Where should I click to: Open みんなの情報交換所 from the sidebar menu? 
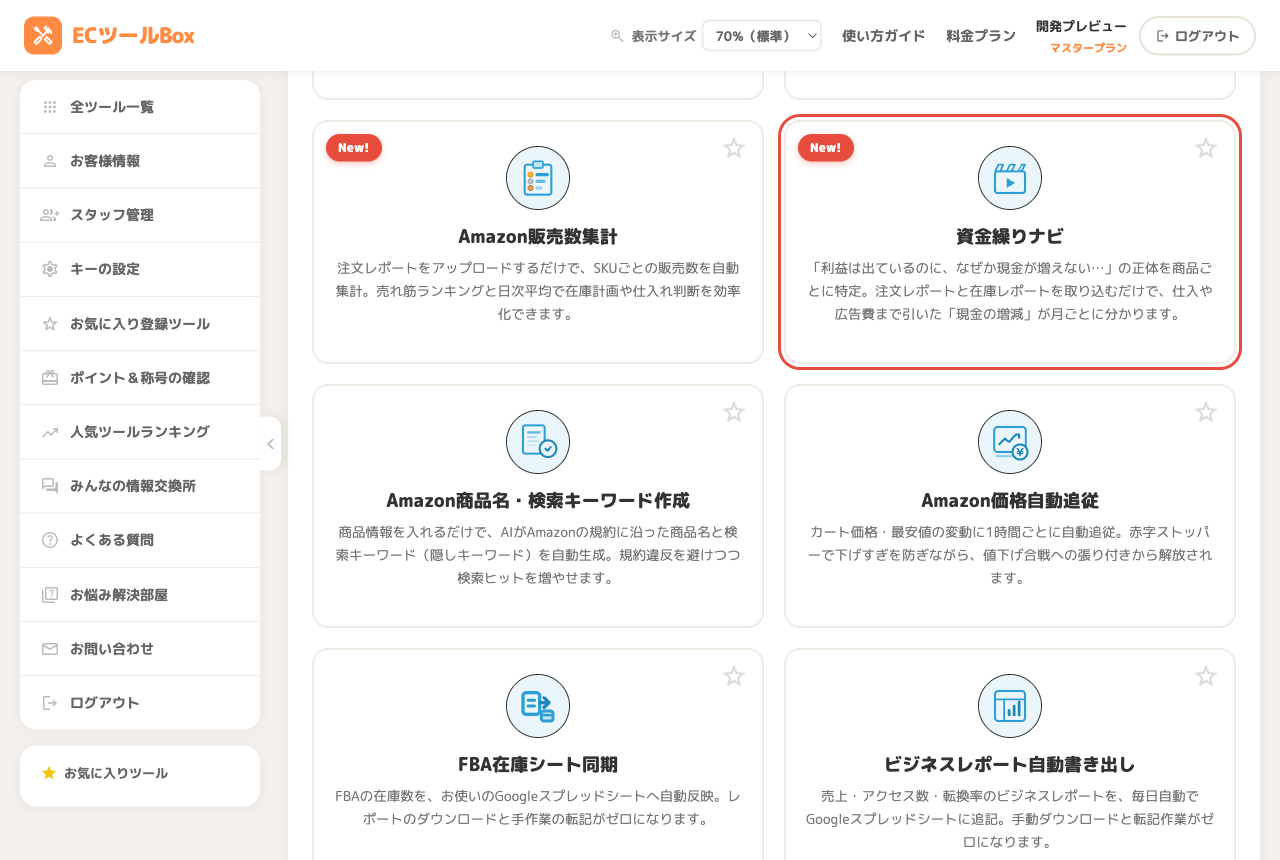coord(140,486)
